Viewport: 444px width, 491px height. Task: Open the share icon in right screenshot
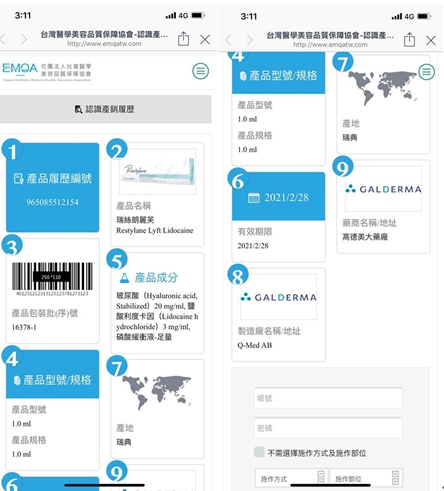point(409,39)
